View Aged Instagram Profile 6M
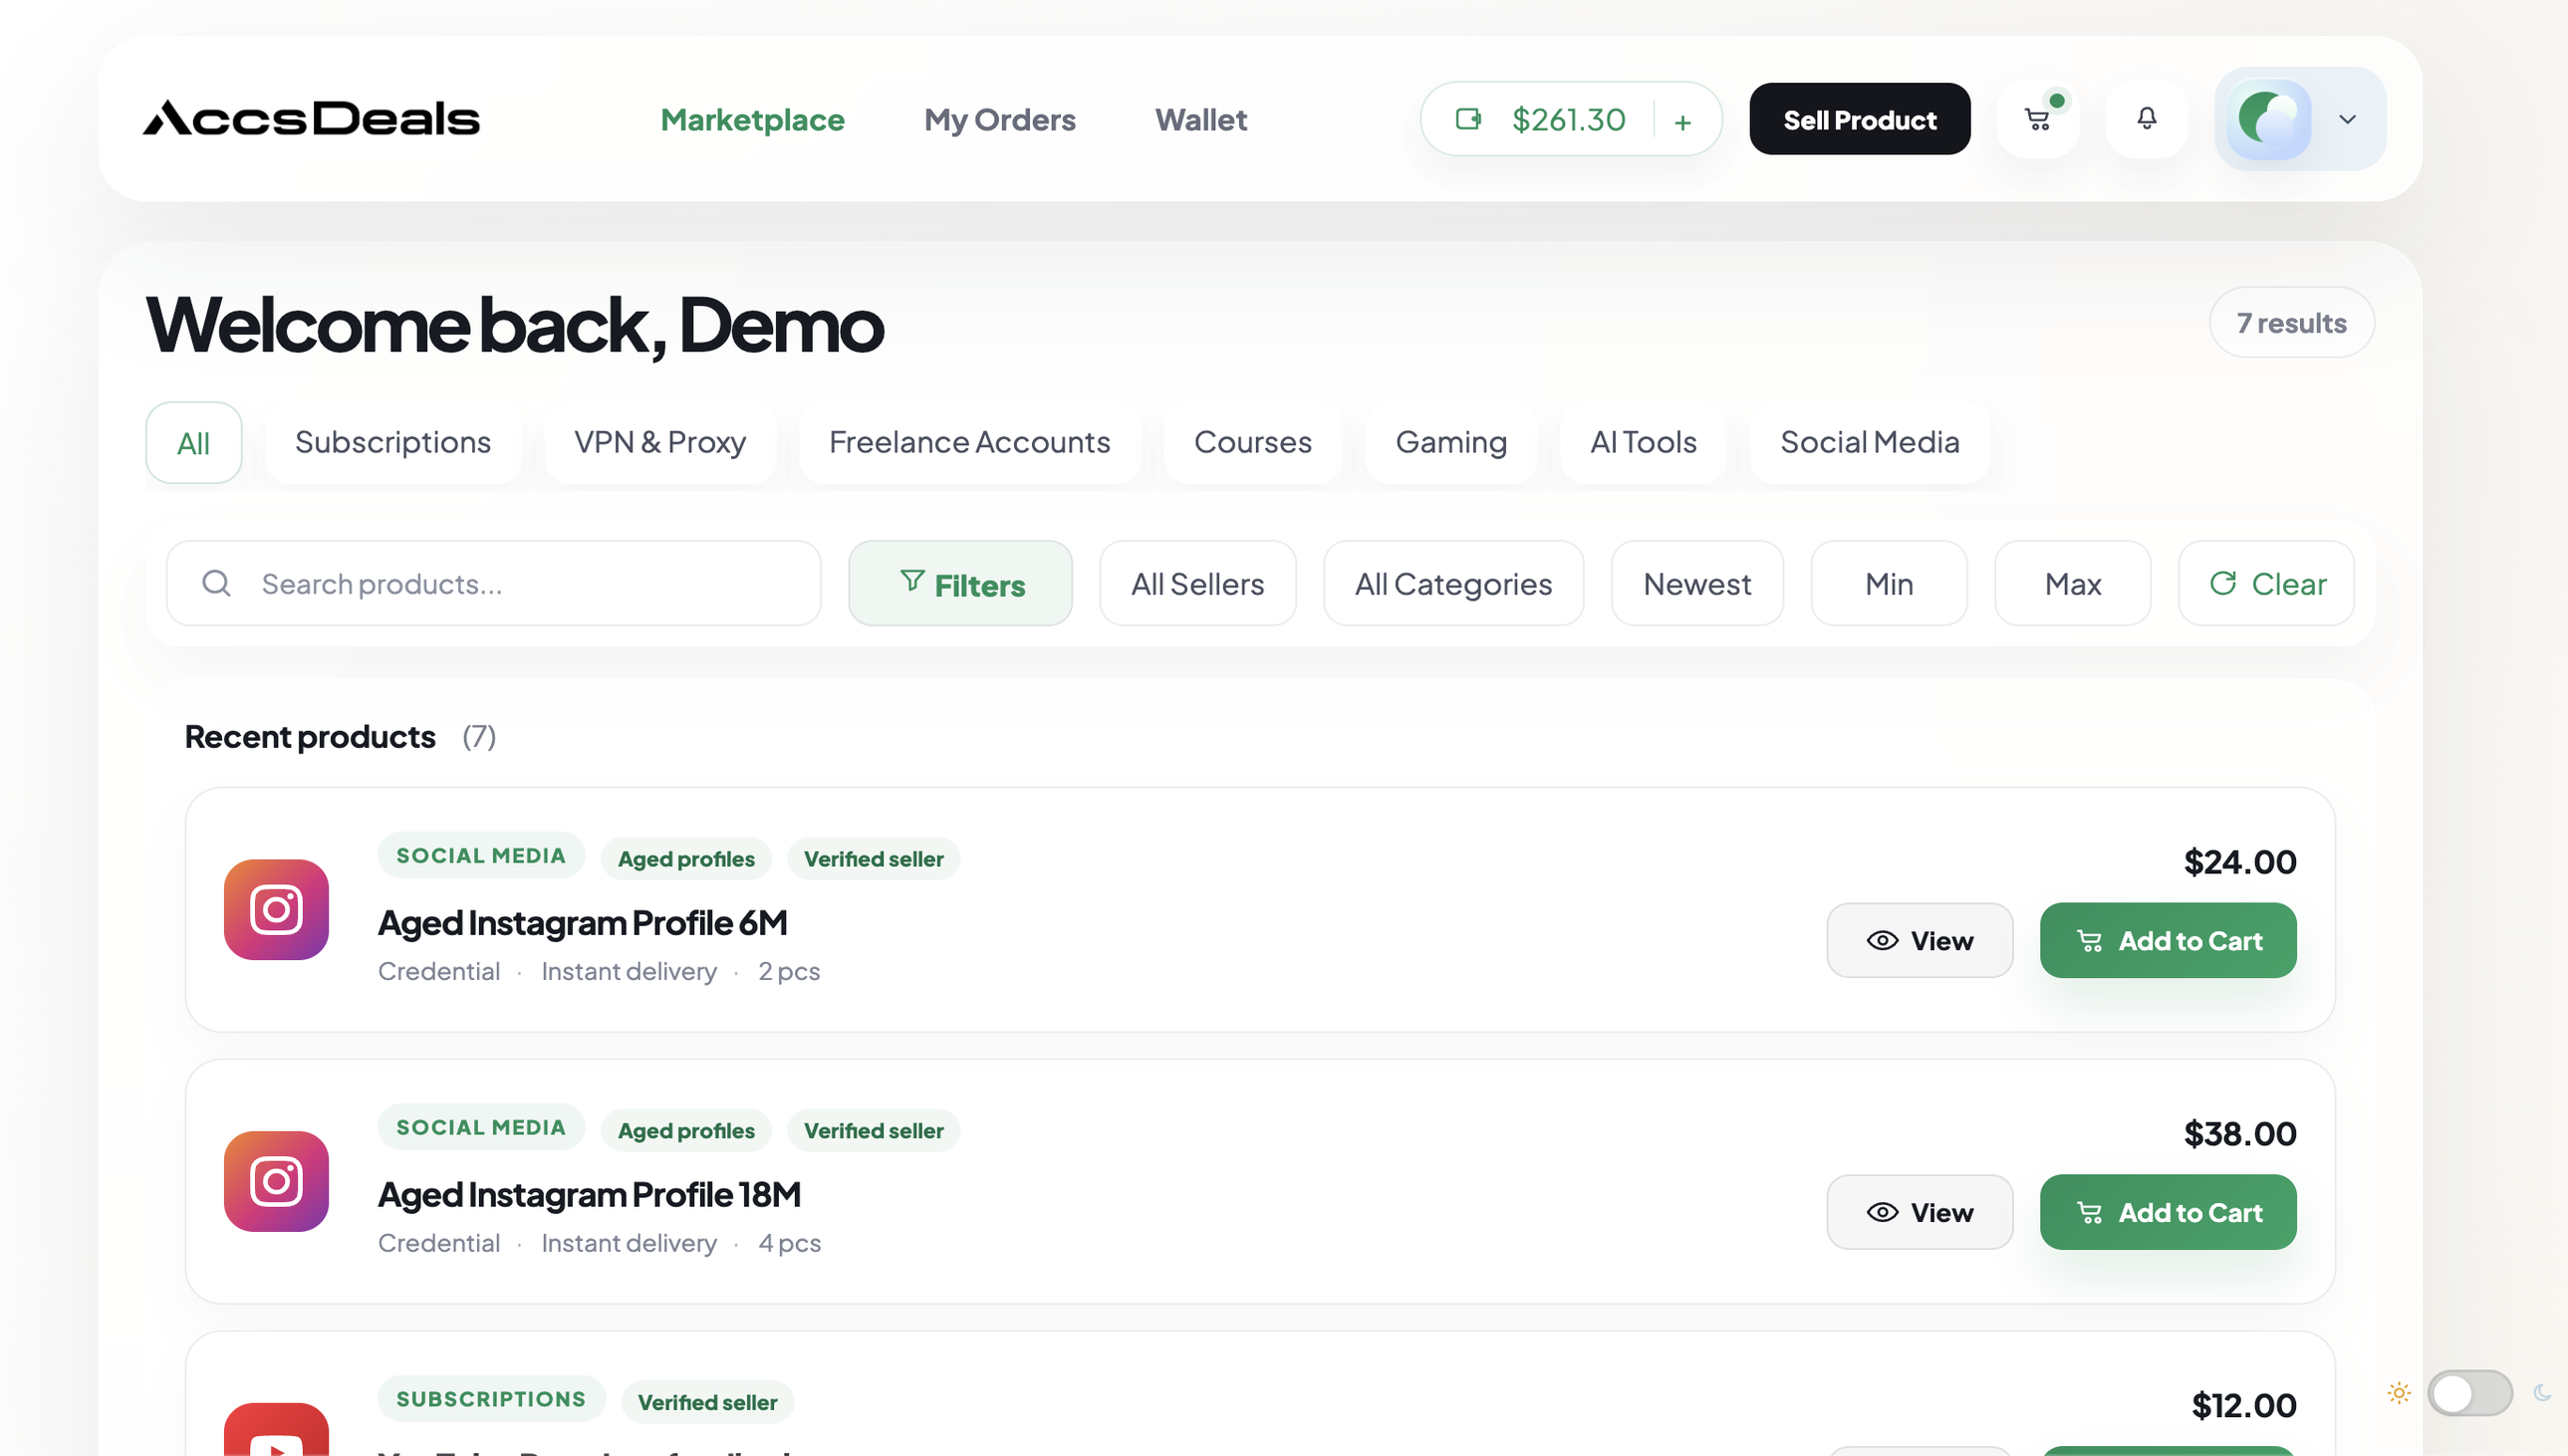 [1920, 940]
